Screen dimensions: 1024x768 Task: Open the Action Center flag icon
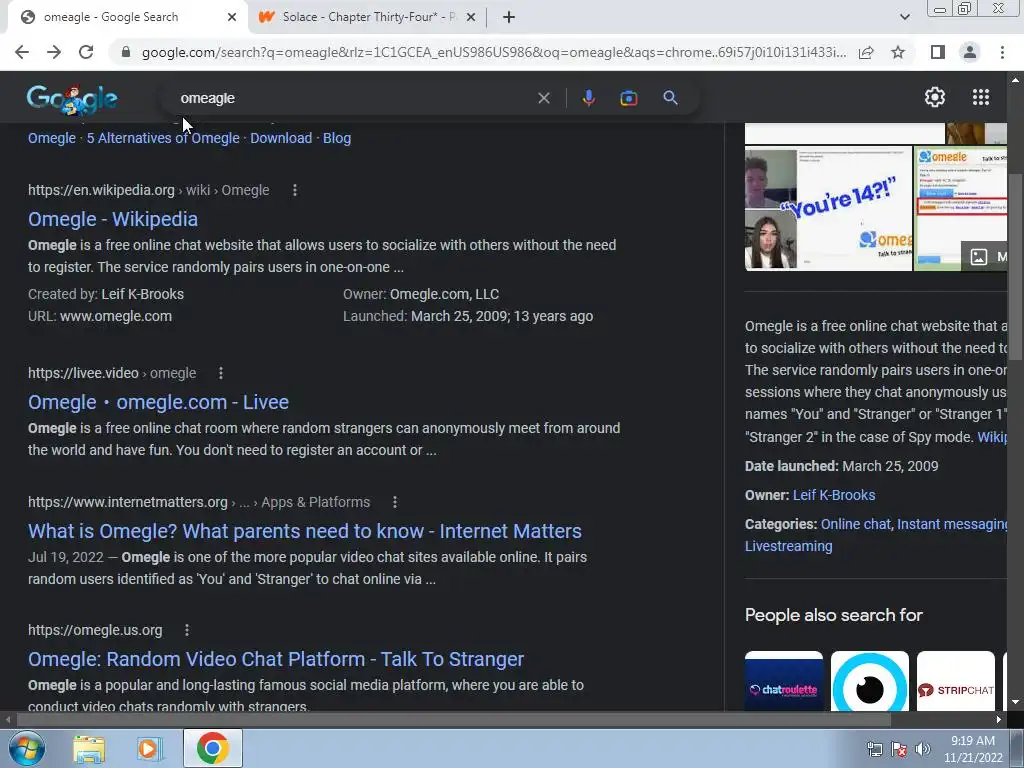(899, 749)
